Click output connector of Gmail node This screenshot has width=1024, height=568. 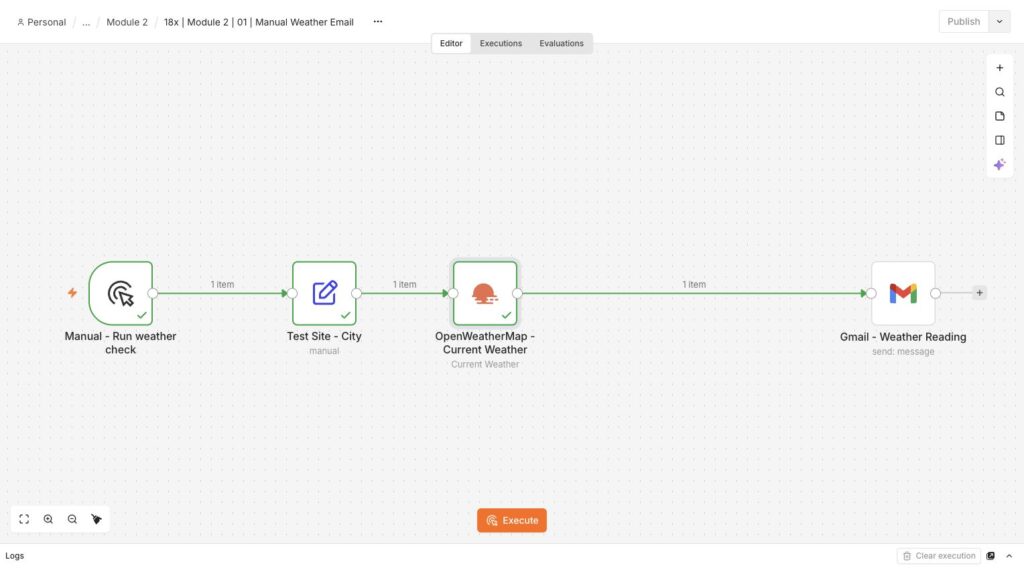click(935, 293)
